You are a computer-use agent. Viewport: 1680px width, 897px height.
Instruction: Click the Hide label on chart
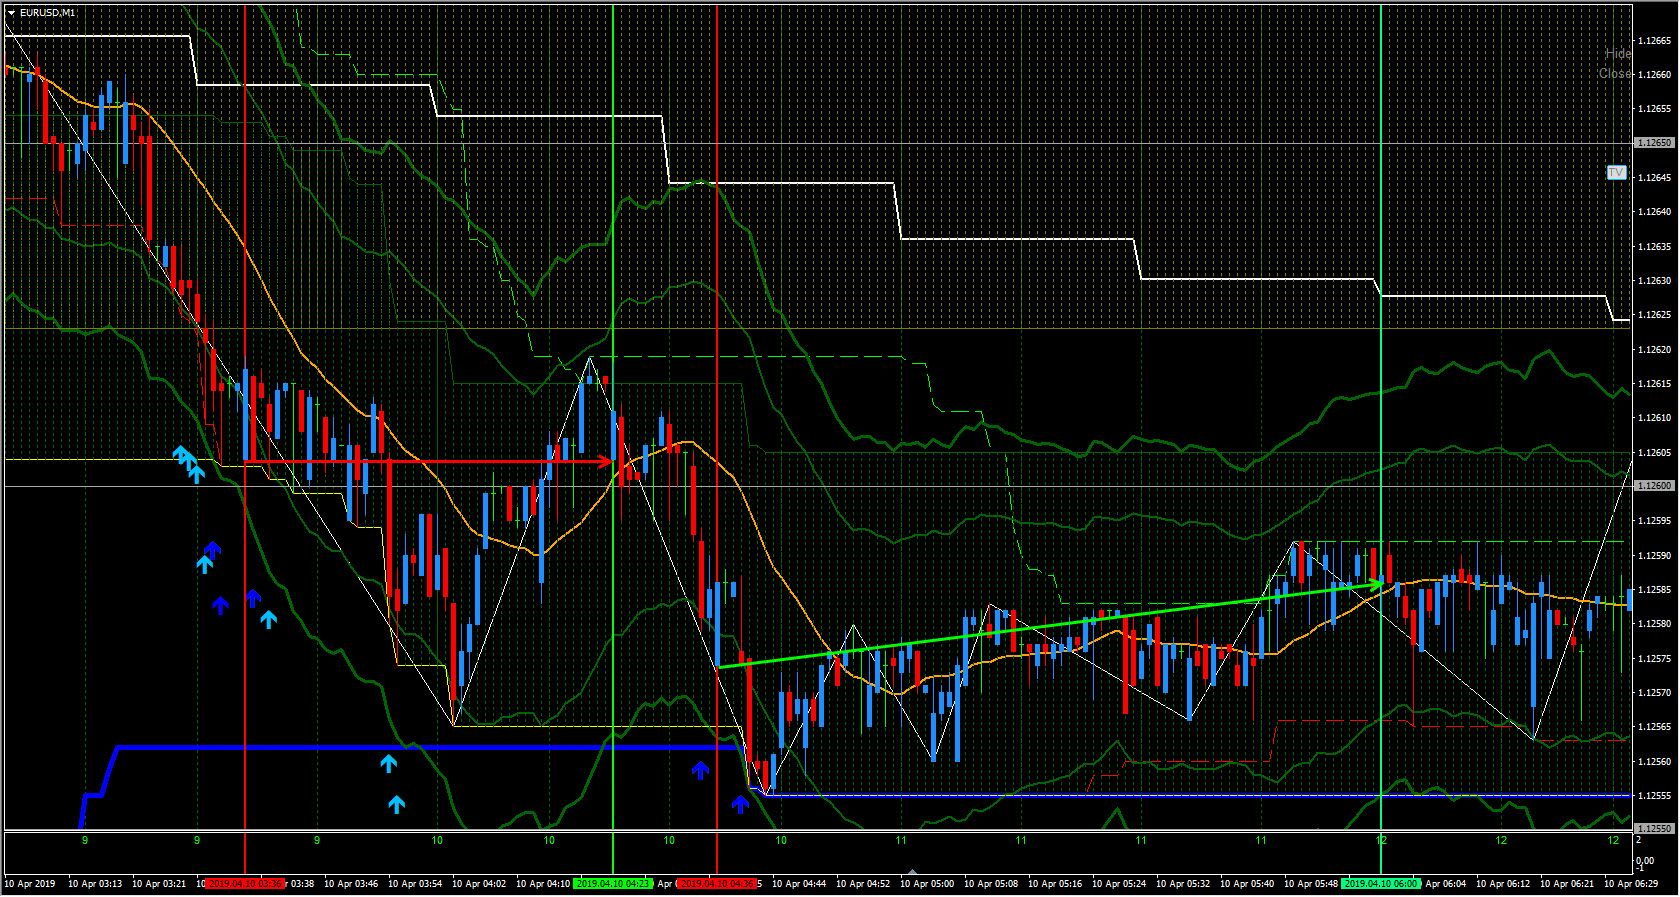(x=1618, y=53)
